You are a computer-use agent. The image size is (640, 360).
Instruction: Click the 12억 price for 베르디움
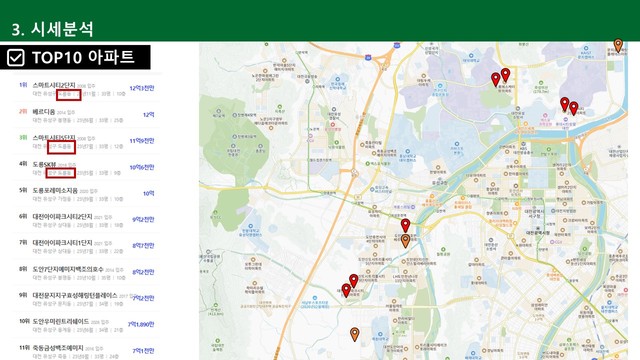click(x=149, y=115)
